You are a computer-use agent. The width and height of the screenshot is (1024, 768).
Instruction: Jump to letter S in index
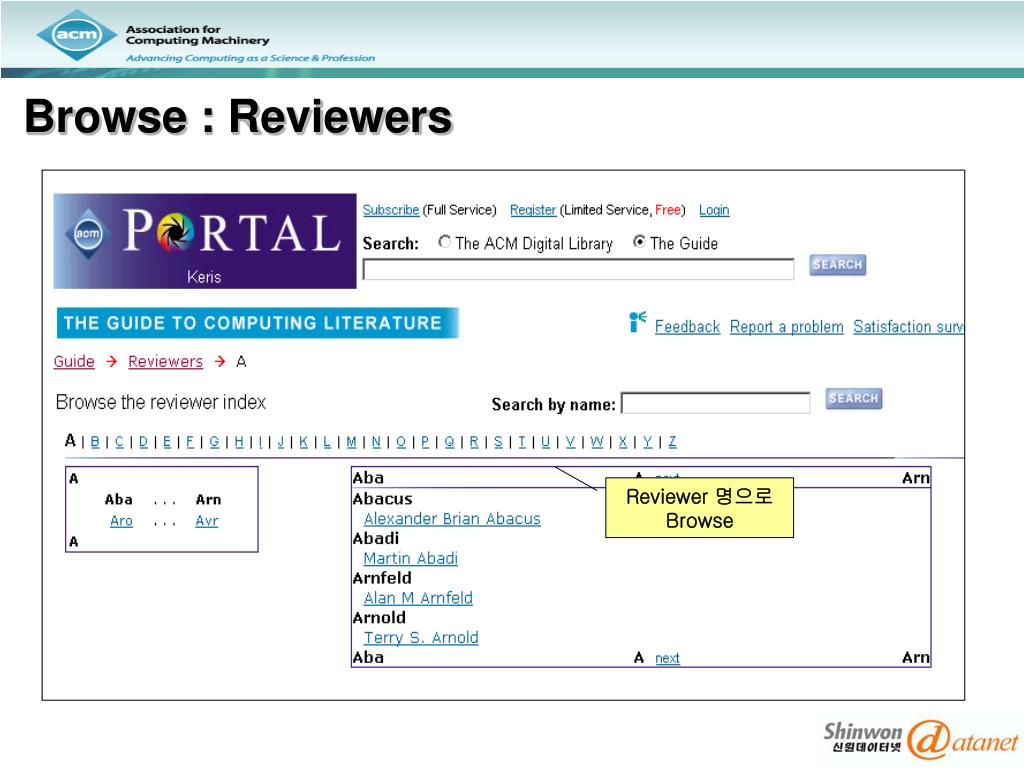(498, 442)
